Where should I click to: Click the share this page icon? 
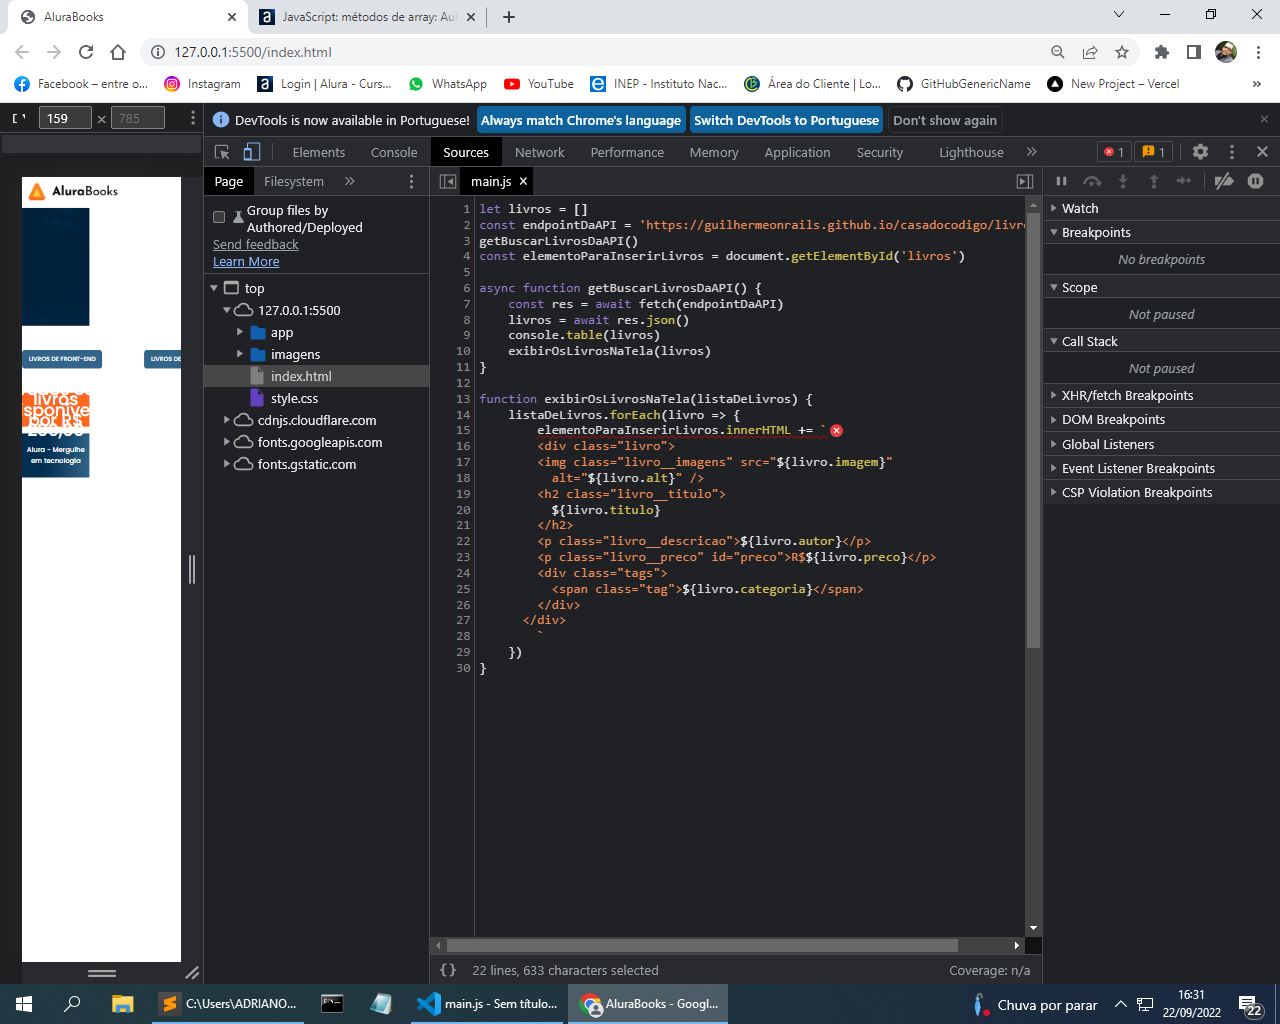click(x=1090, y=52)
